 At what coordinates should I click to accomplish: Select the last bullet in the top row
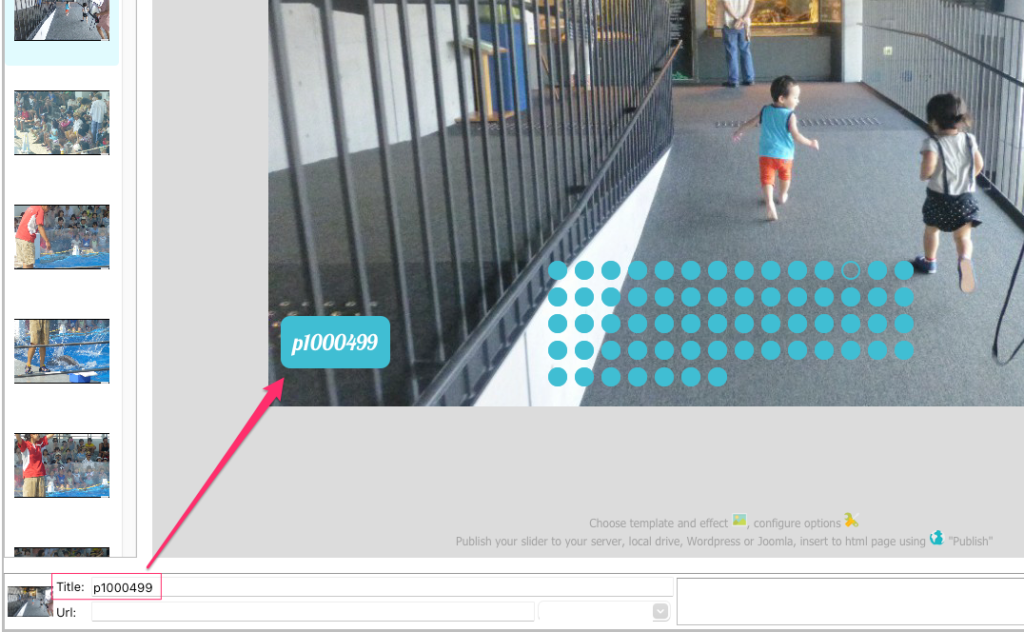coord(904,270)
